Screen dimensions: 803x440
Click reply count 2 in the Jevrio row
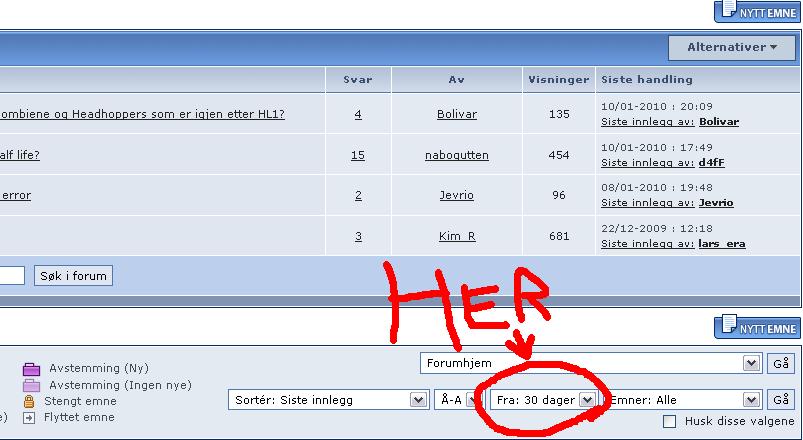click(358, 195)
